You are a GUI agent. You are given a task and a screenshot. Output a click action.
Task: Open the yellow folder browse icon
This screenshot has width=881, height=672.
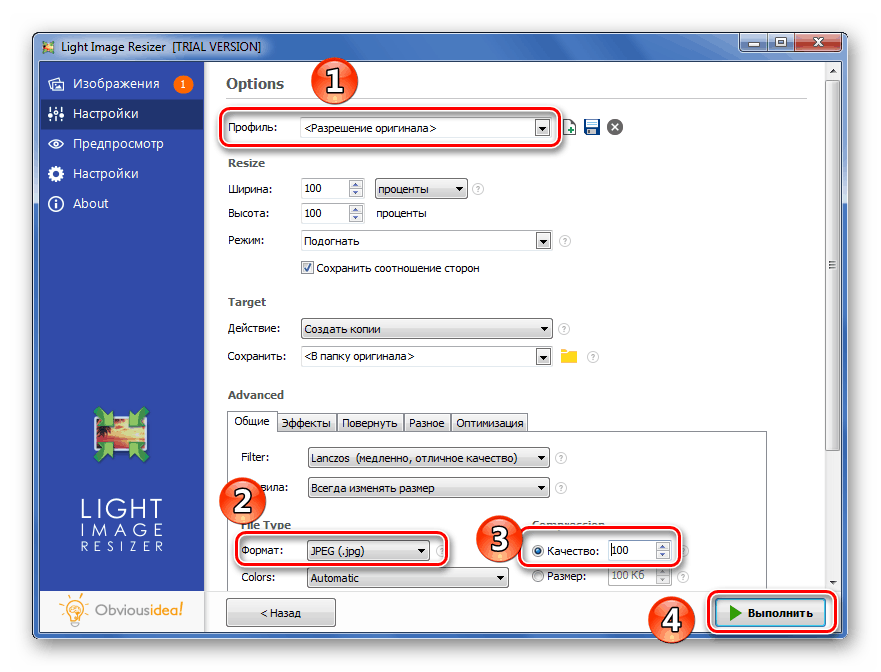569,356
